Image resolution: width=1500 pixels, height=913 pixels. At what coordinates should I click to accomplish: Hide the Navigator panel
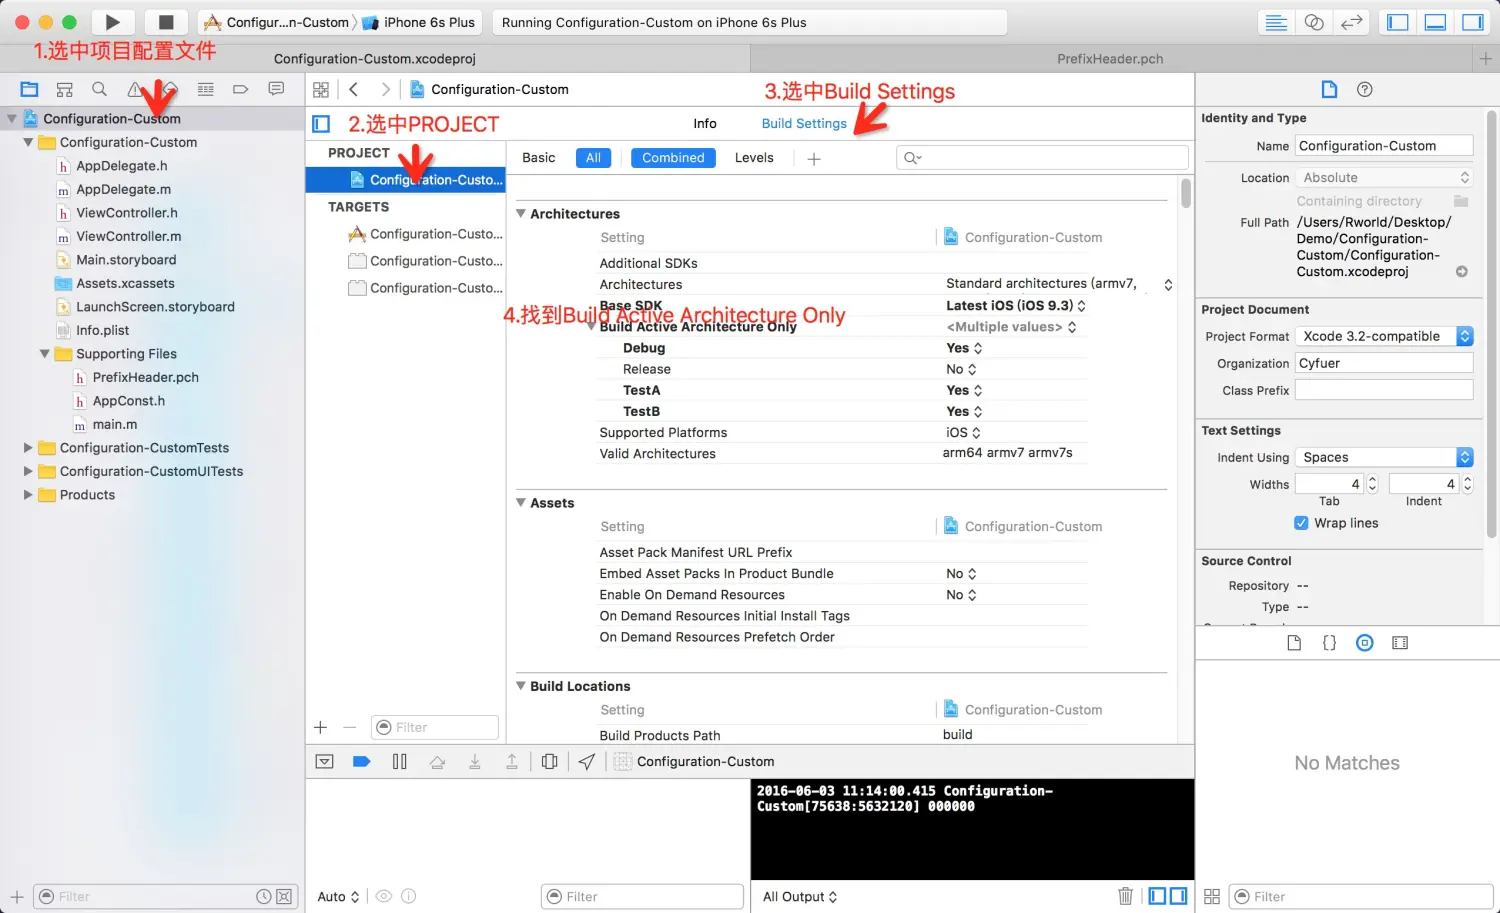pyautogui.click(x=1398, y=22)
